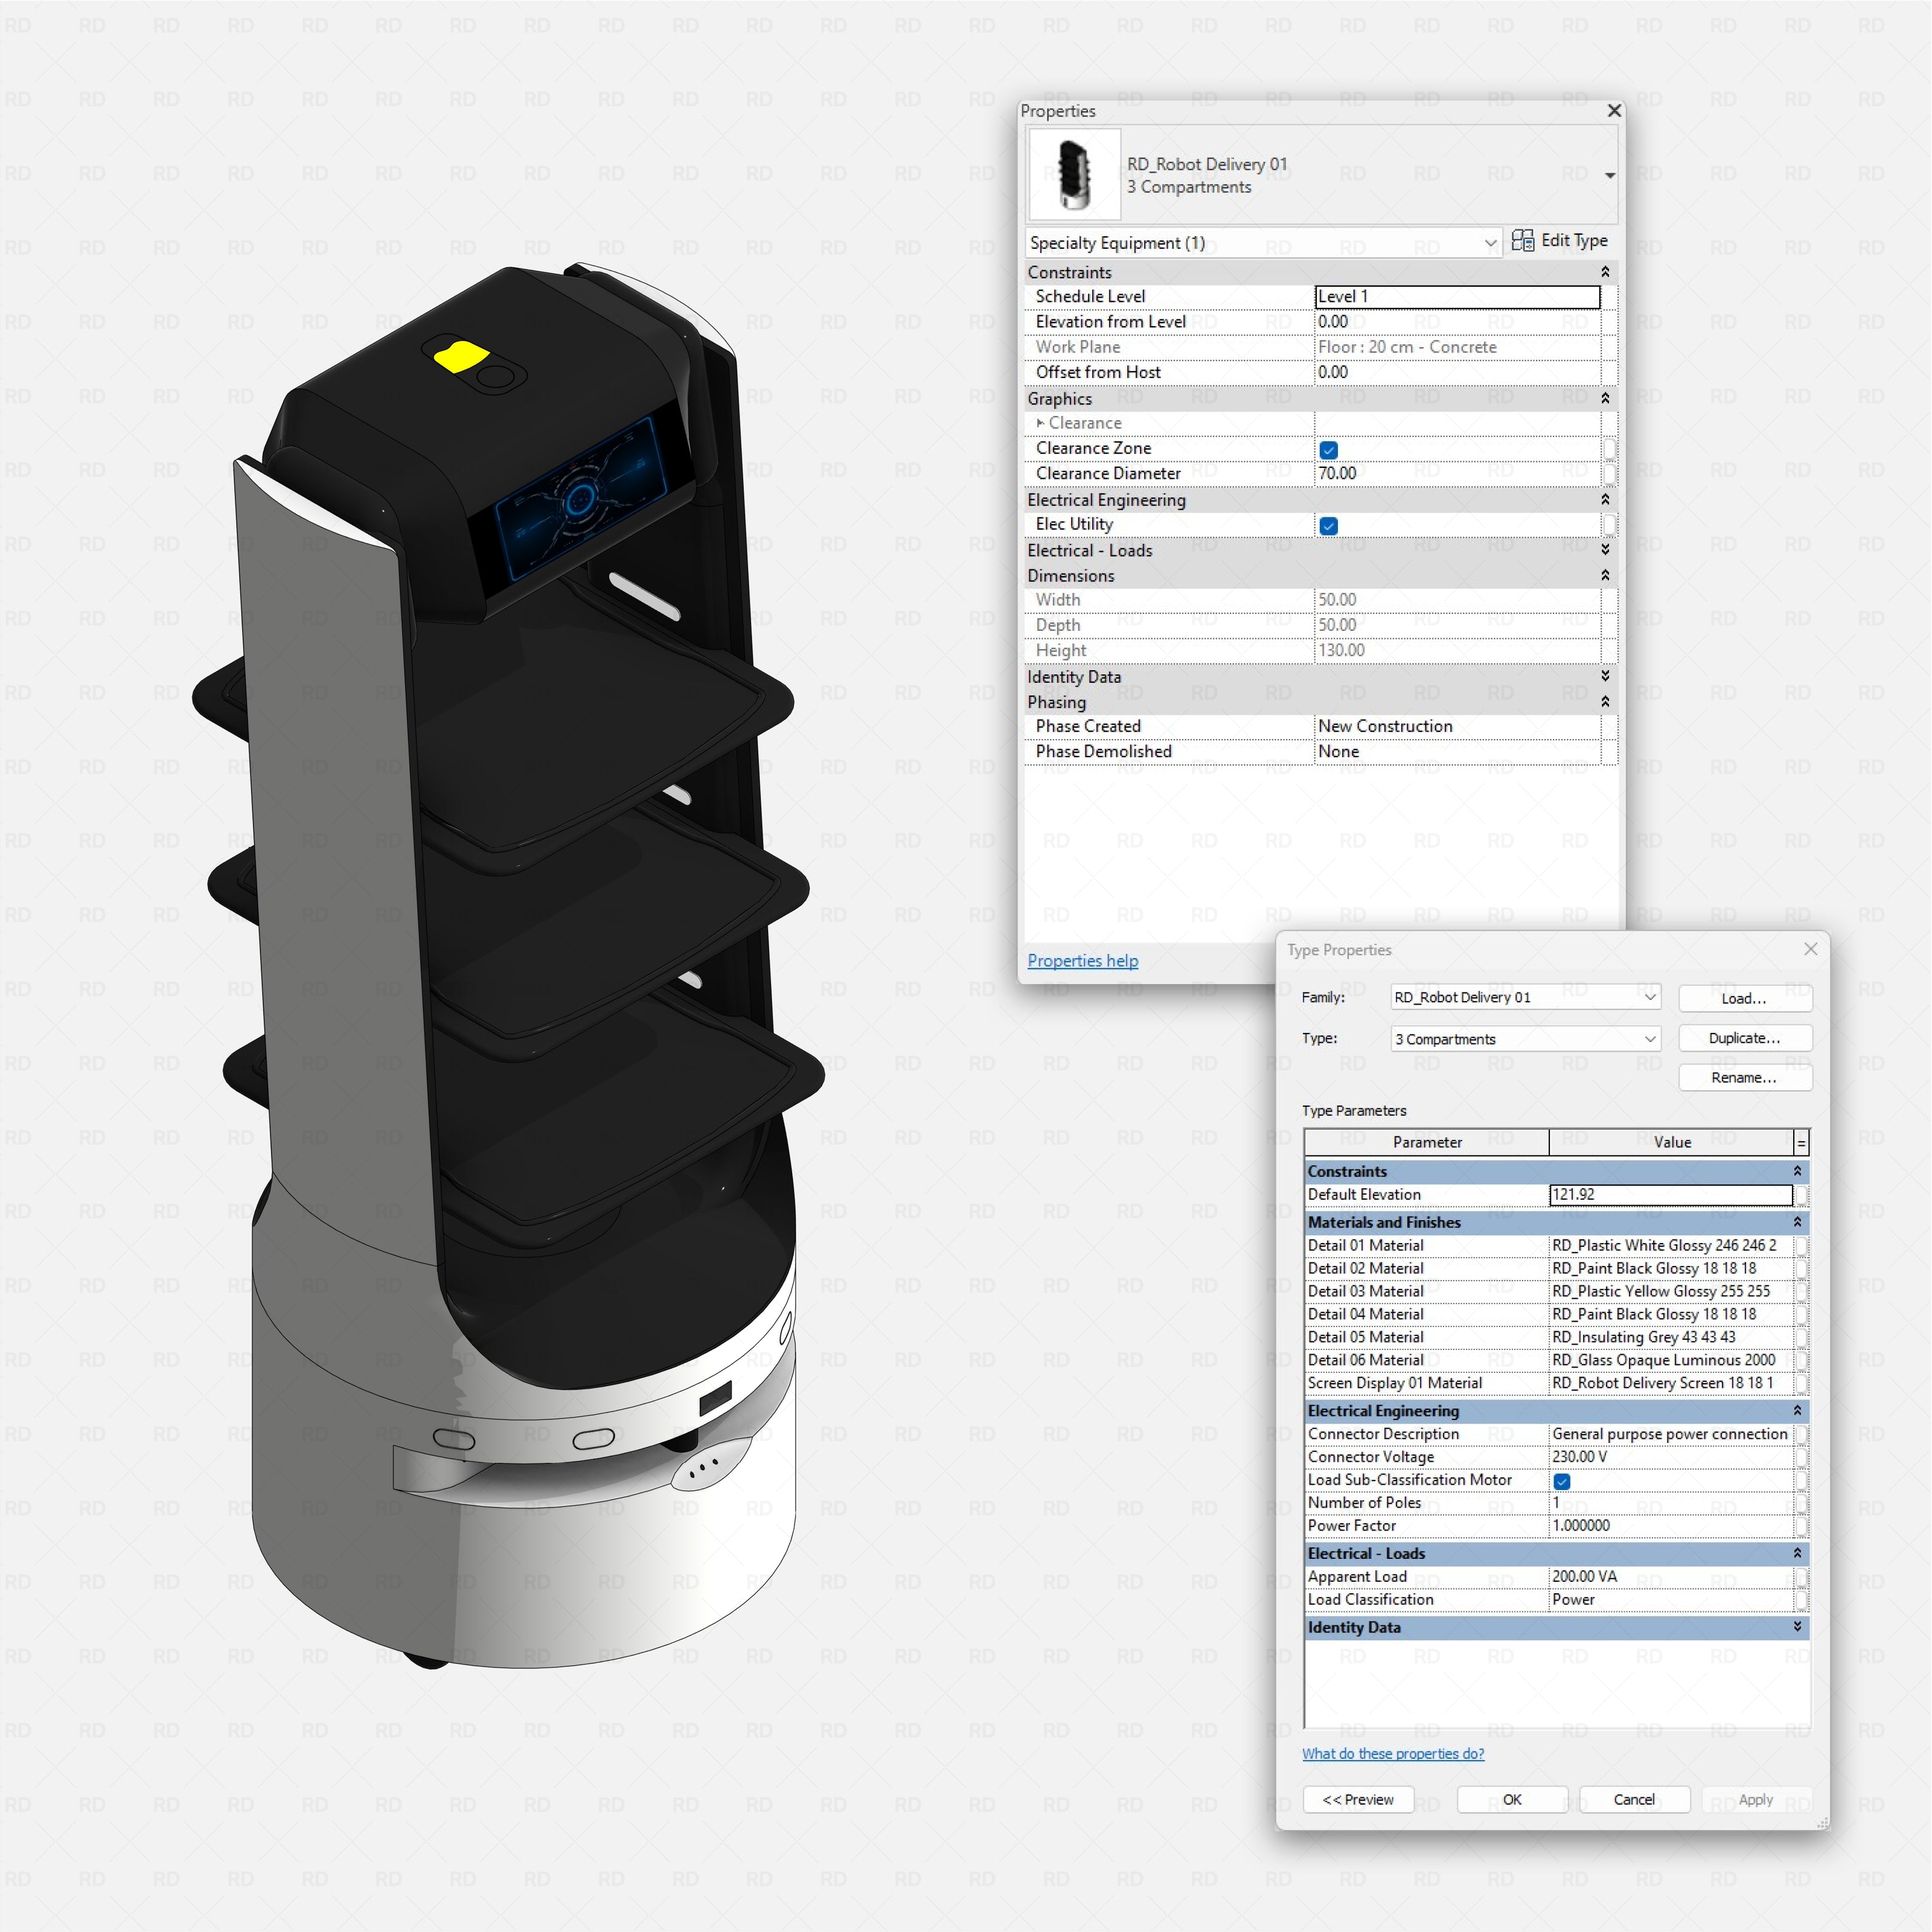Screen dimensions: 1932x1932
Task: Select the Detail 06 Material glass value
Action: pyautogui.click(x=1670, y=1361)
